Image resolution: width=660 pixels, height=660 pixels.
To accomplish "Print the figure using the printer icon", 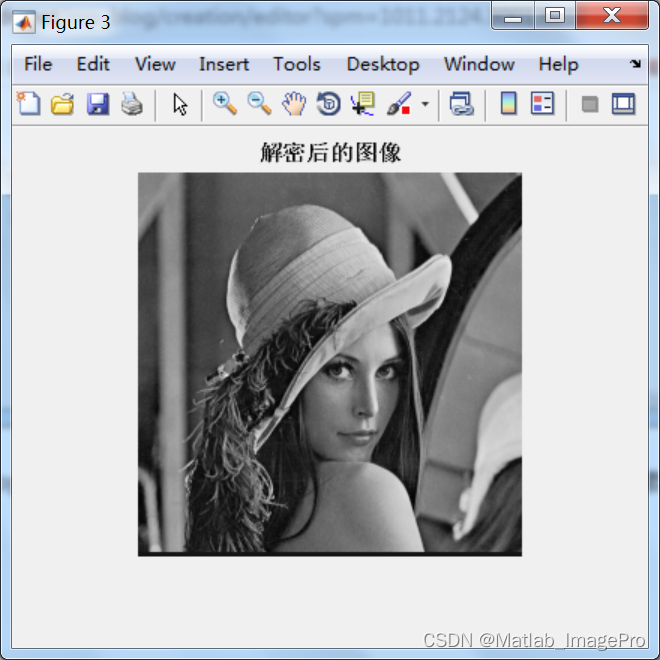I will click(x=132, y=104).
